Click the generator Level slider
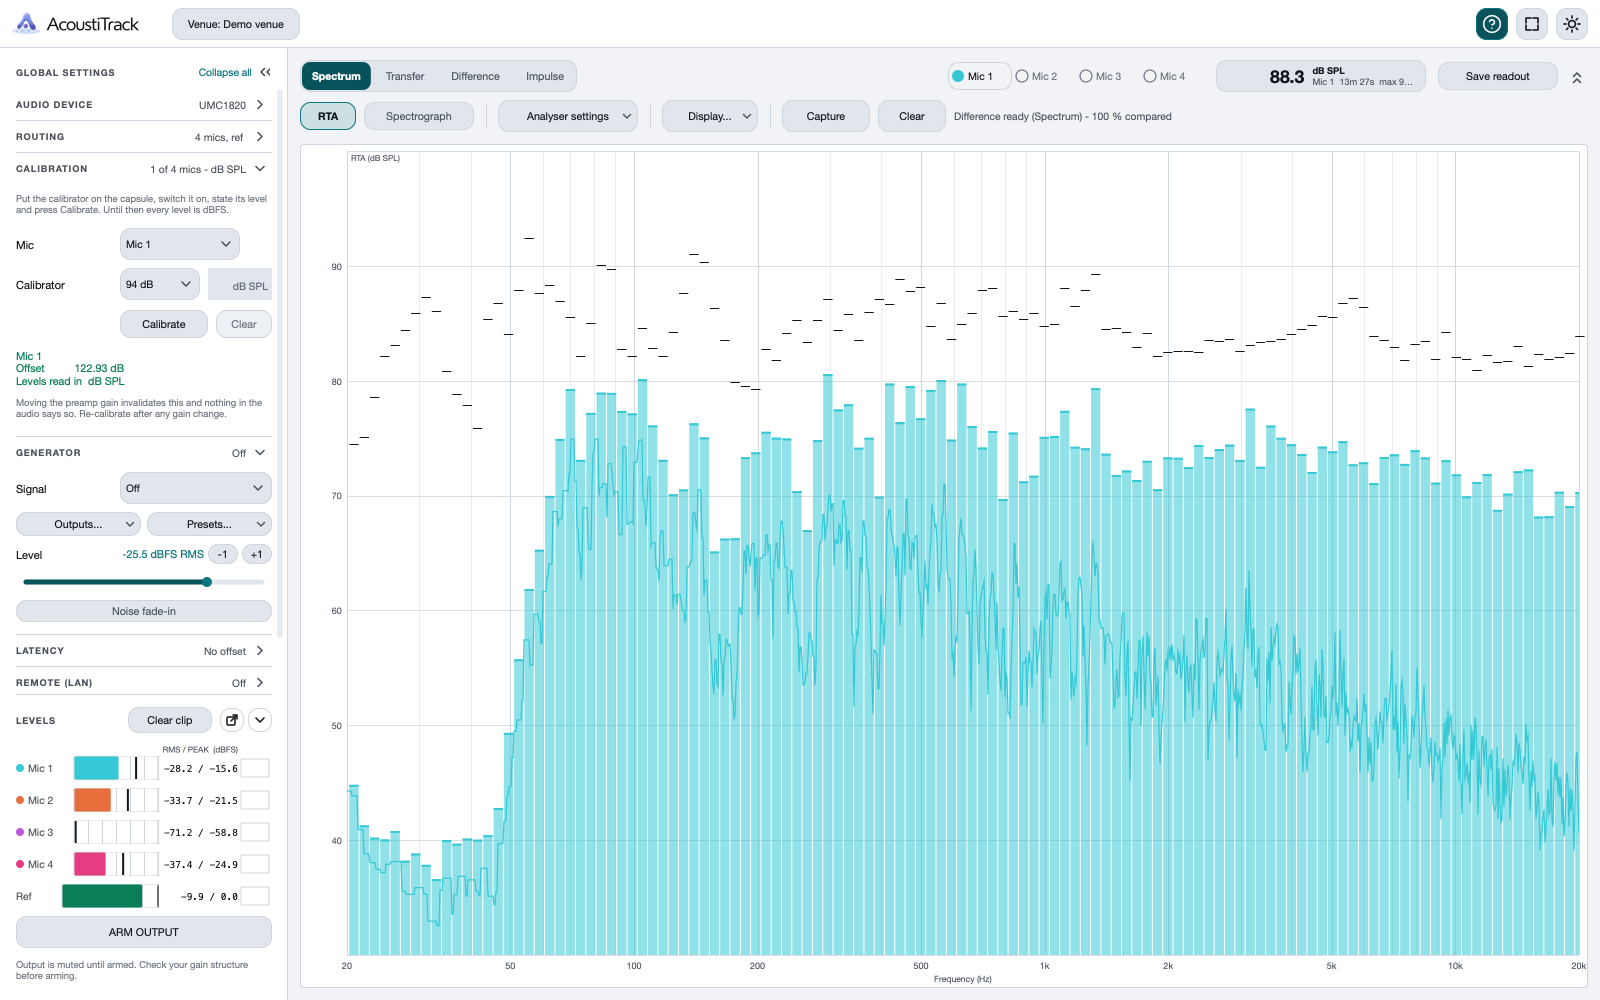 coord(144,582)
